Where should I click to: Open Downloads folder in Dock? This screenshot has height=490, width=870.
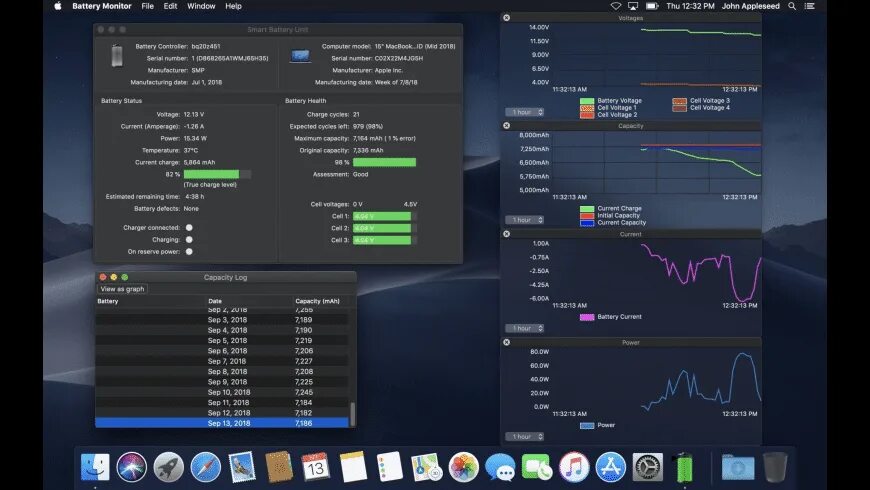click(x=738, y=467)
